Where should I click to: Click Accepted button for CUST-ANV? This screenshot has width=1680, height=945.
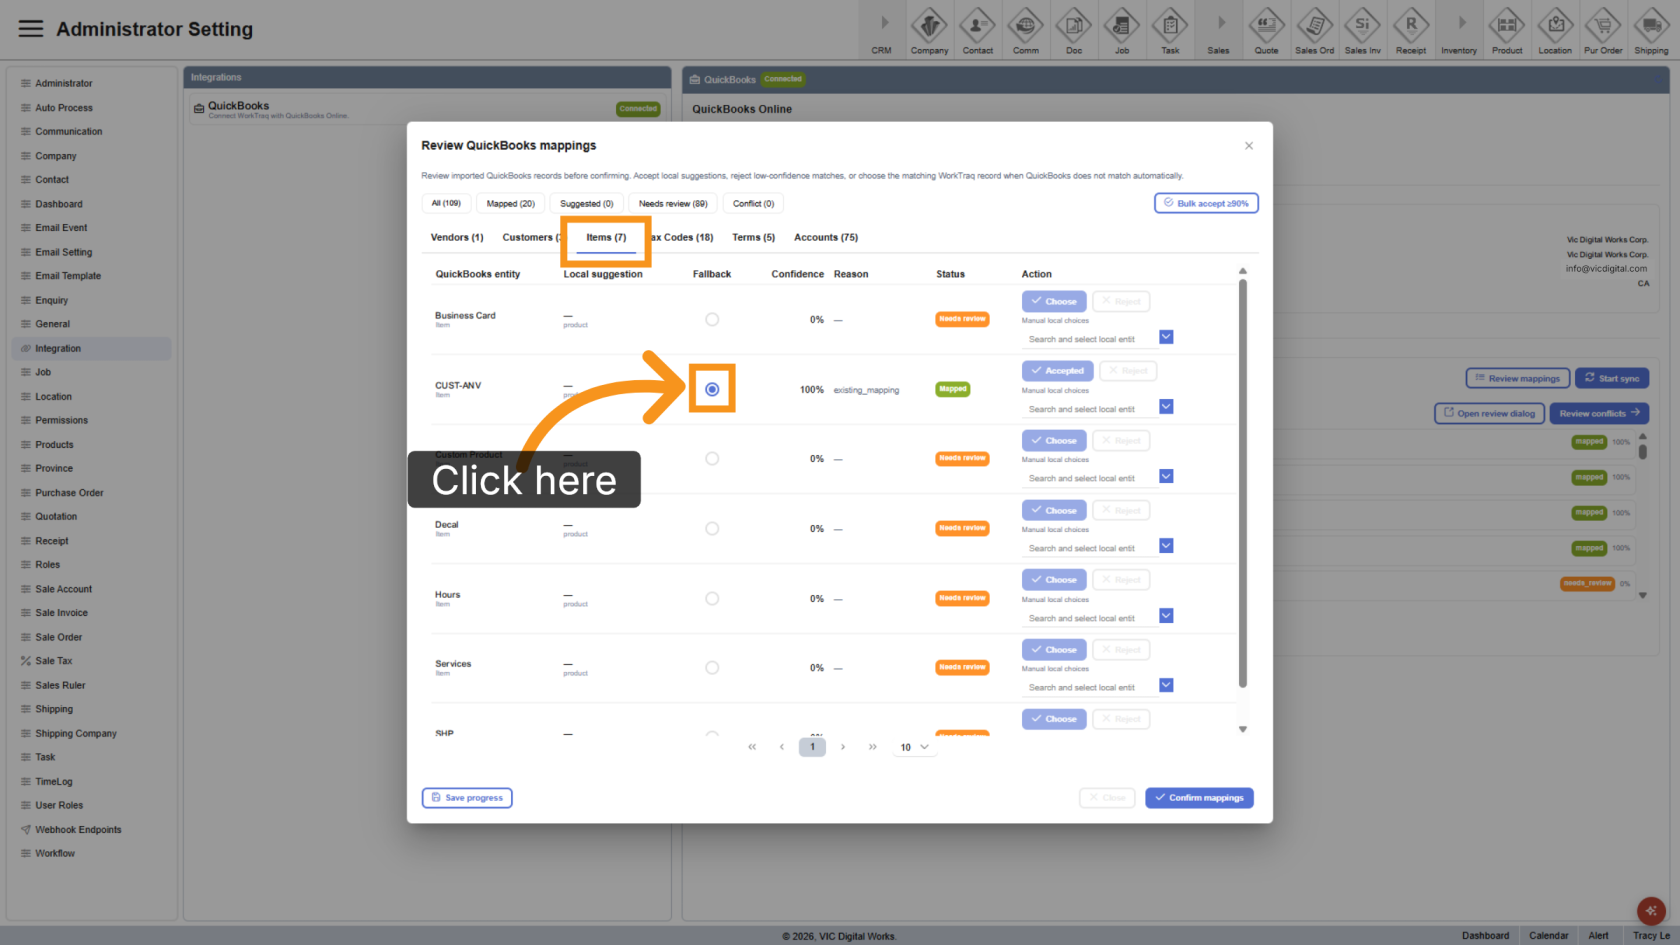point(1057,371)
